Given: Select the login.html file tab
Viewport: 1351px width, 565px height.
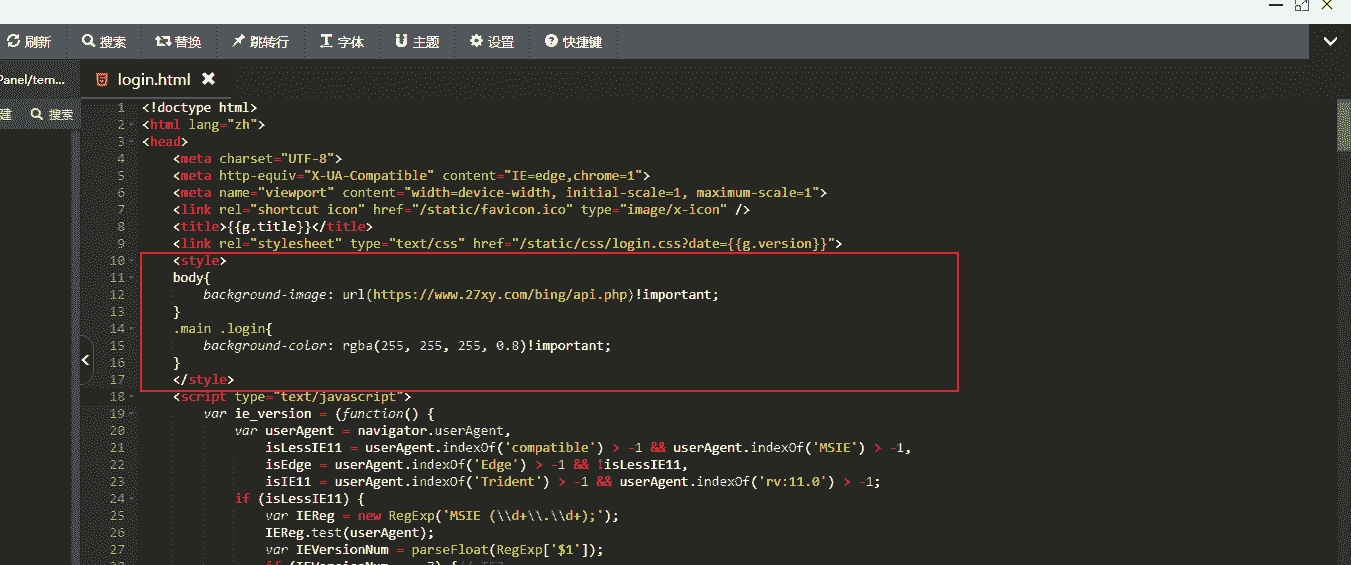Looking at the screenshot, I should [153, 79].
